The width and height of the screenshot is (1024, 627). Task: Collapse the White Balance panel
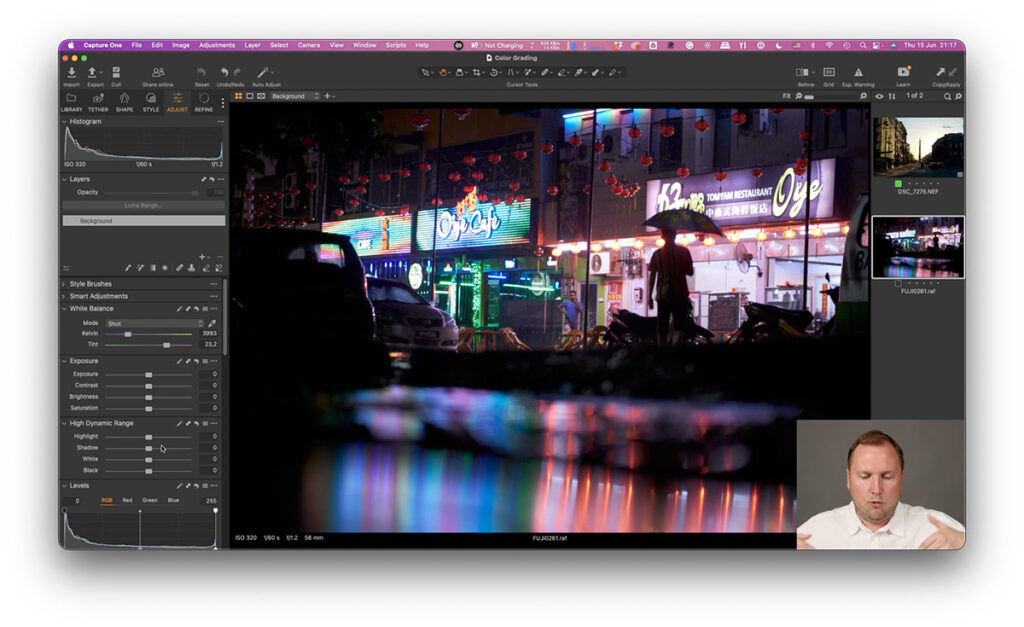pos(65,309)
